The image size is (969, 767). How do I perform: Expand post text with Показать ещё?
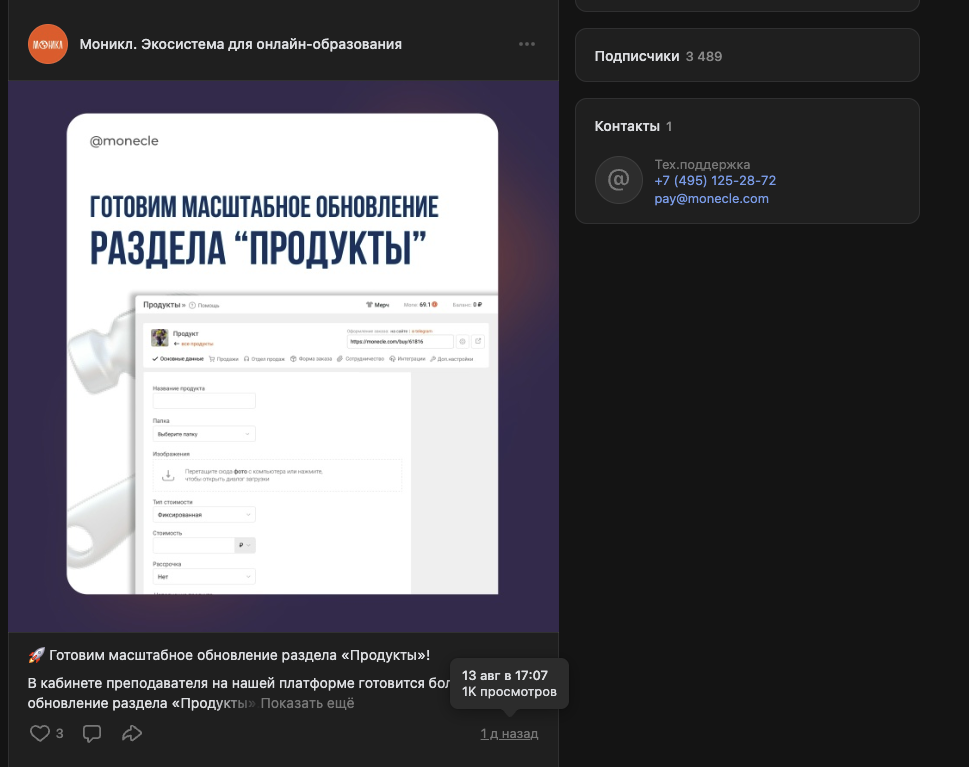pyautogui.click(x=307, y=703)
